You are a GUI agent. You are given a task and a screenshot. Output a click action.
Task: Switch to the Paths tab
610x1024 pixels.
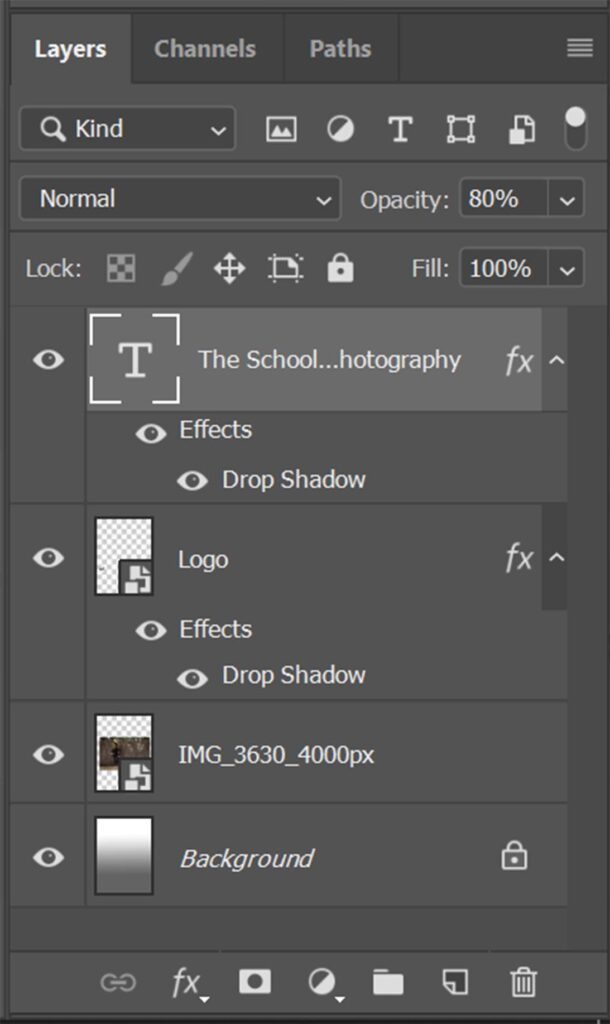click(340, 49)
